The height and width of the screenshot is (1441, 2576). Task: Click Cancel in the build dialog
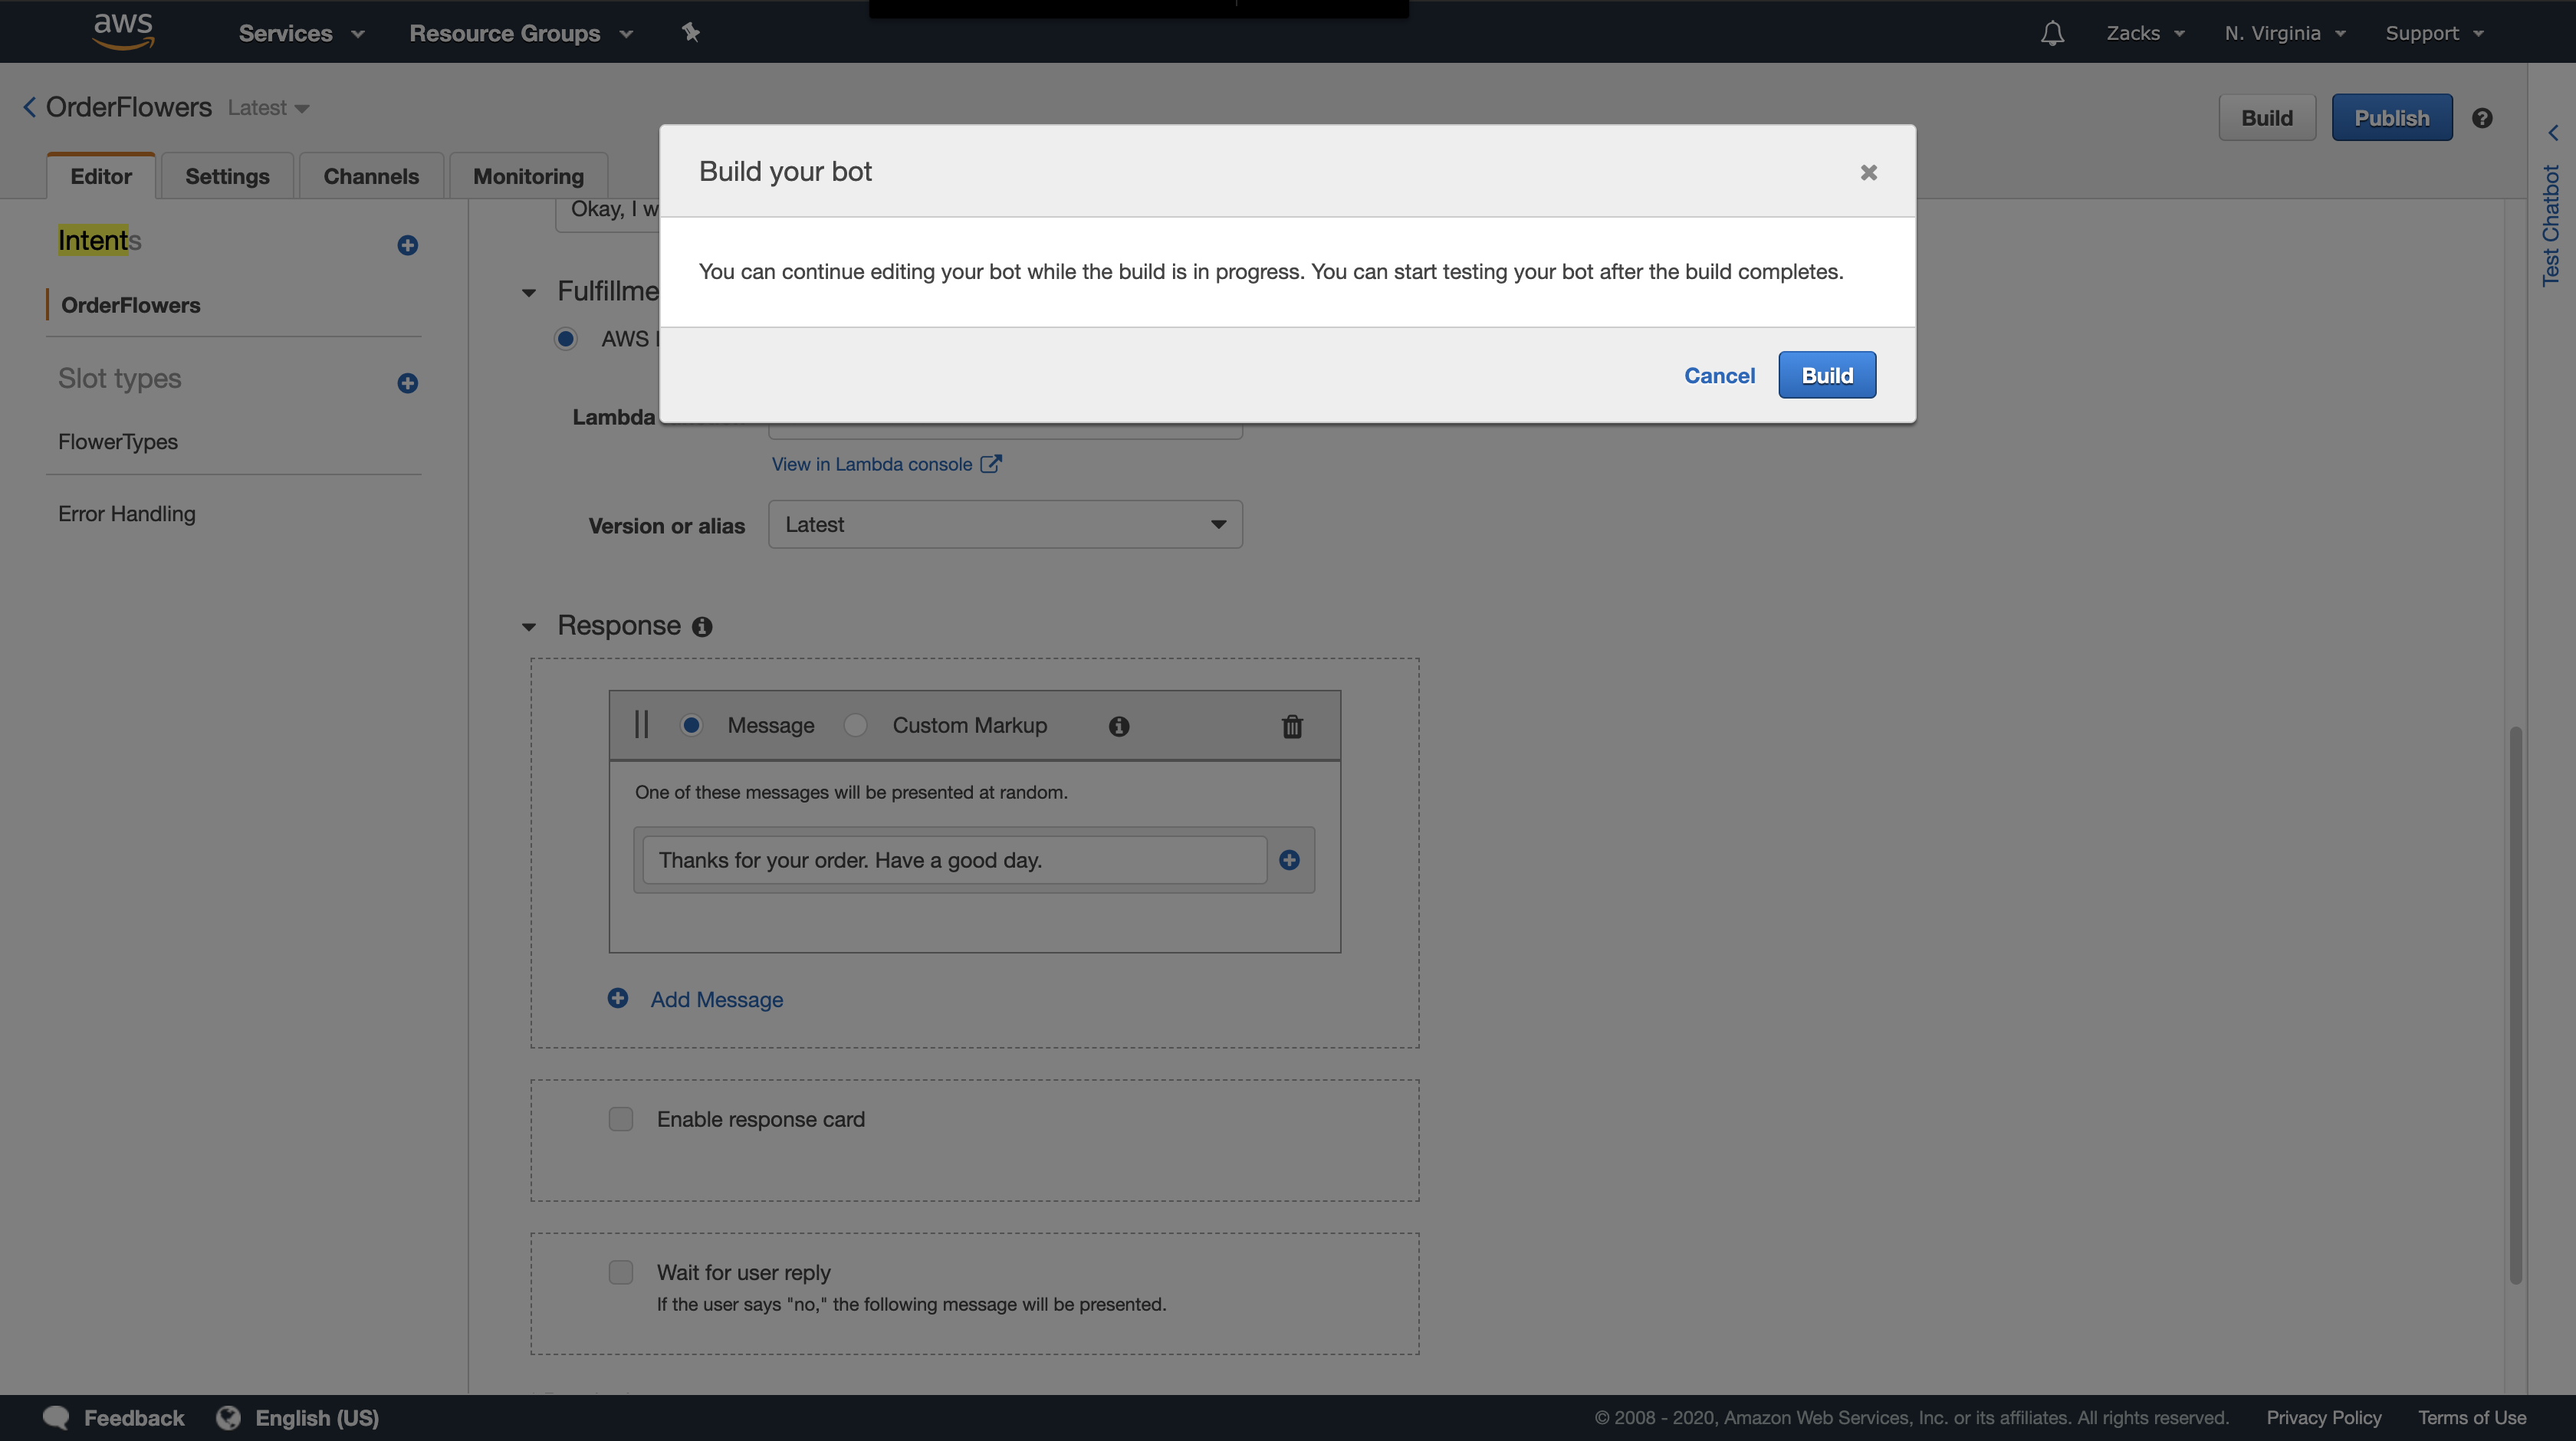(1719, 375)
